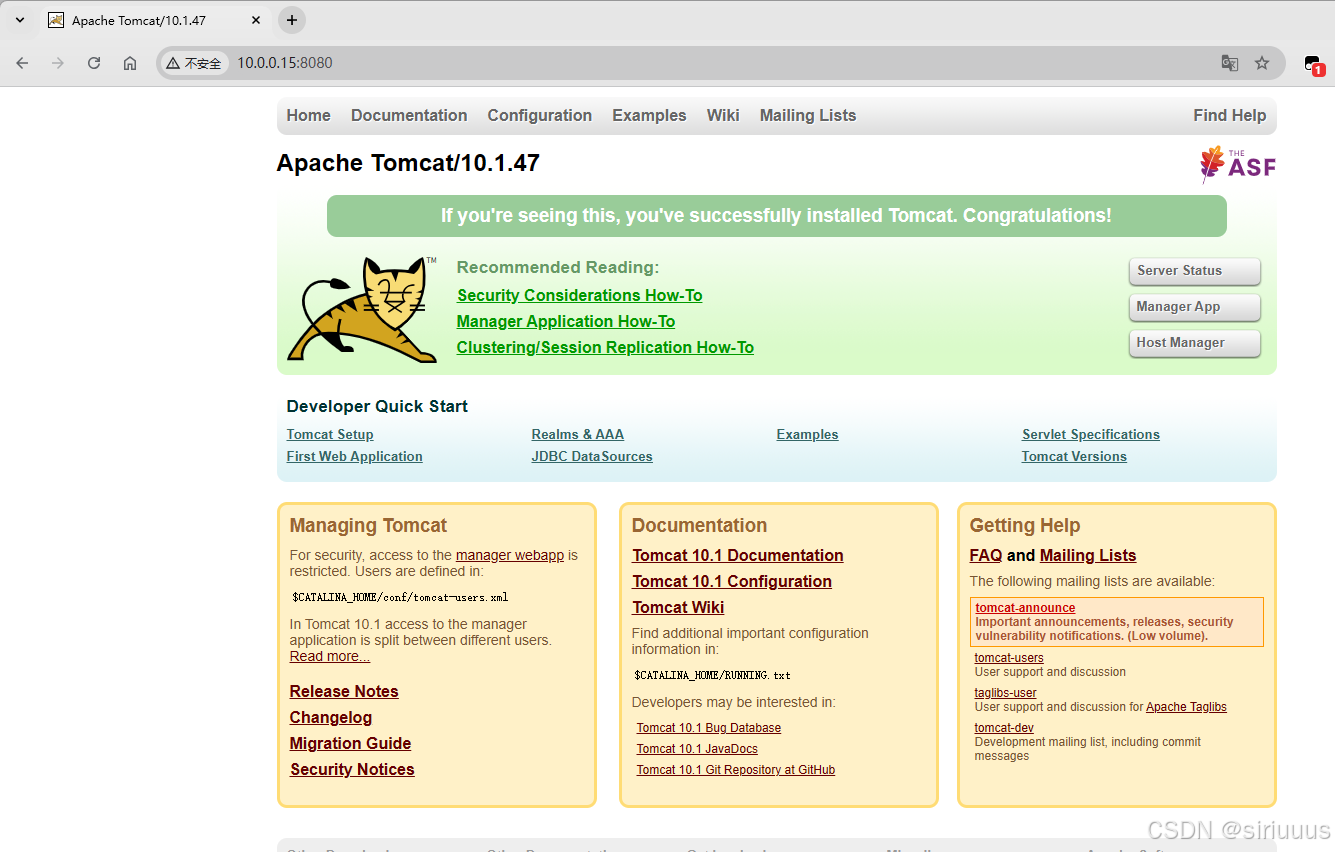Click the Read more... link

pyautogui.click(x=330, y=656)
